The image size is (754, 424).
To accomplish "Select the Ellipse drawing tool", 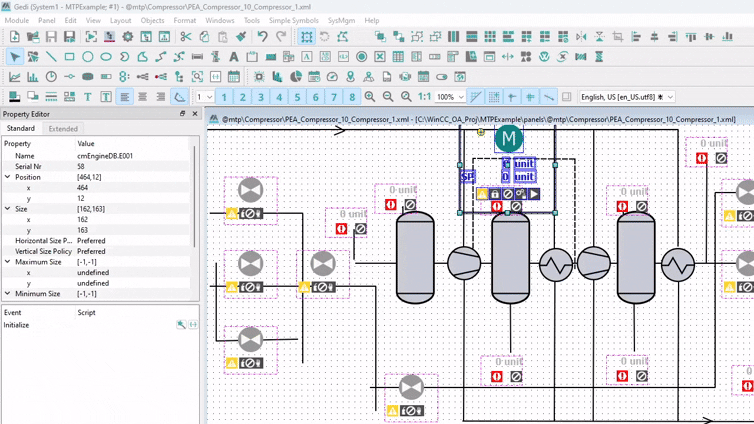I will 106,57.
